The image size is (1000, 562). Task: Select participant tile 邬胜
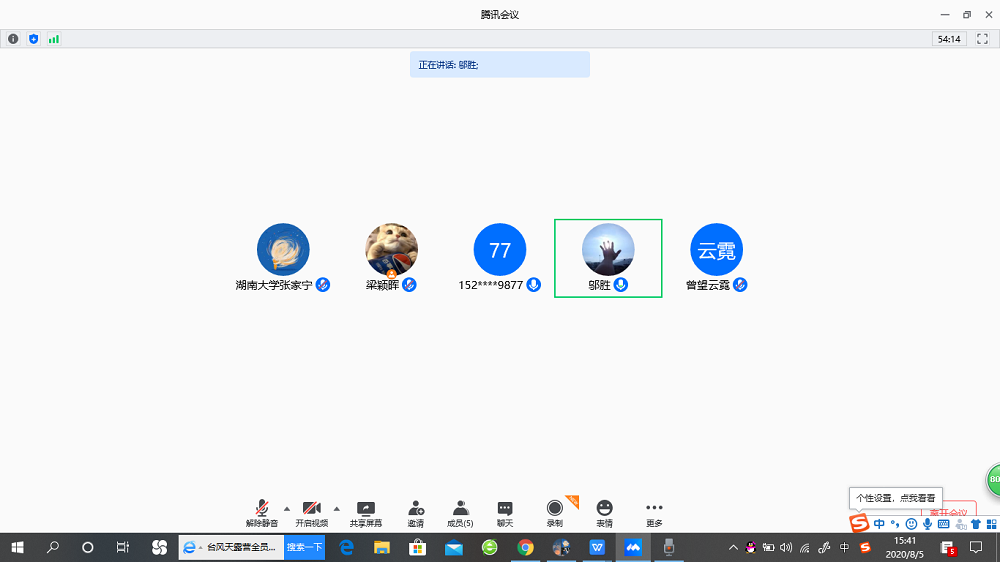click(608, 258)
